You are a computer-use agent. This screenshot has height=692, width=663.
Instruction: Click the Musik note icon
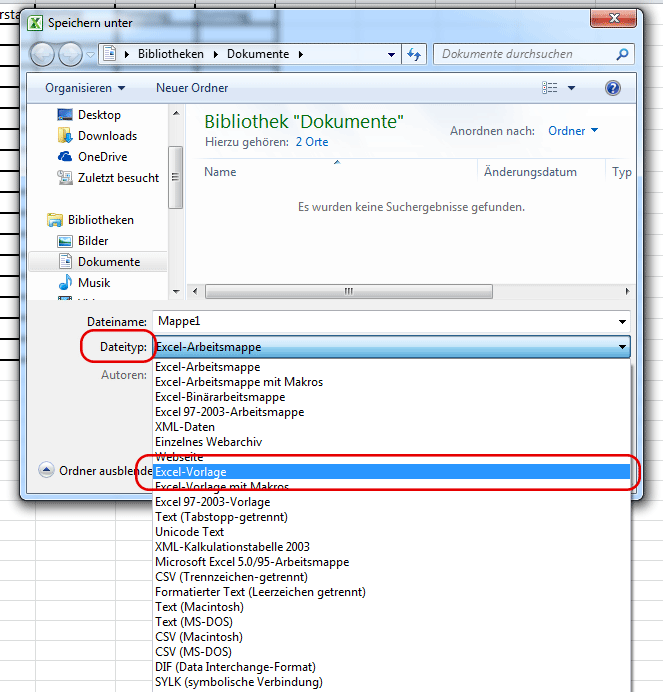point(65,282)
